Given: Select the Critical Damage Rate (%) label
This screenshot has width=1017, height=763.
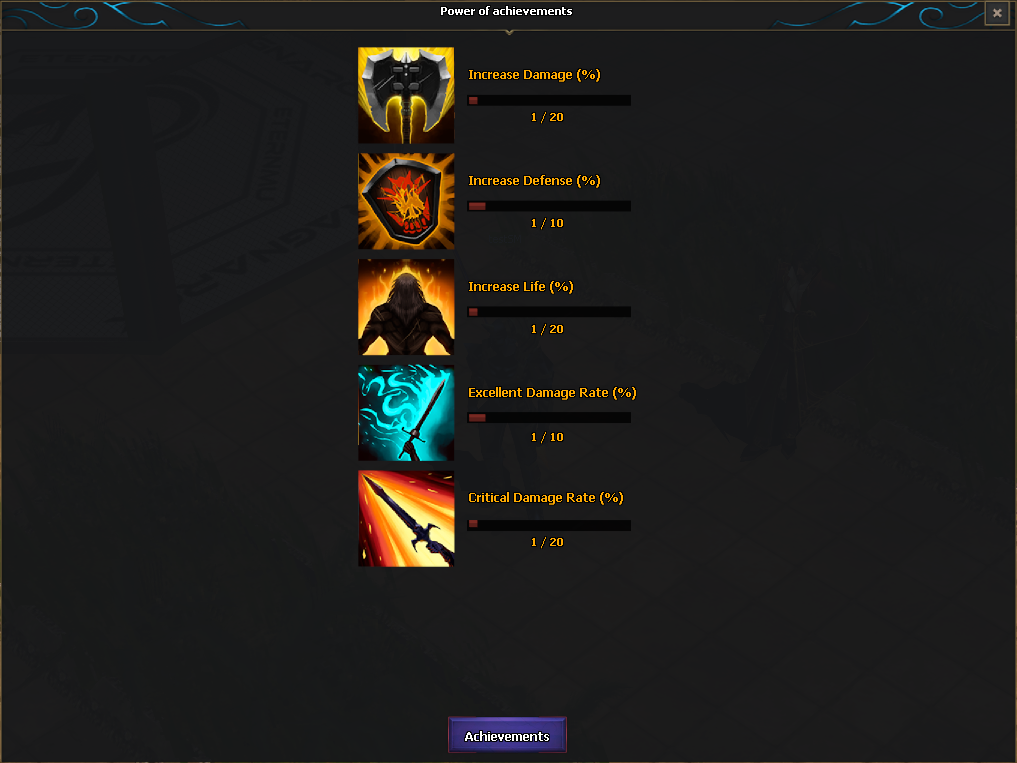Looking at the screenshot, I should 545,498.
